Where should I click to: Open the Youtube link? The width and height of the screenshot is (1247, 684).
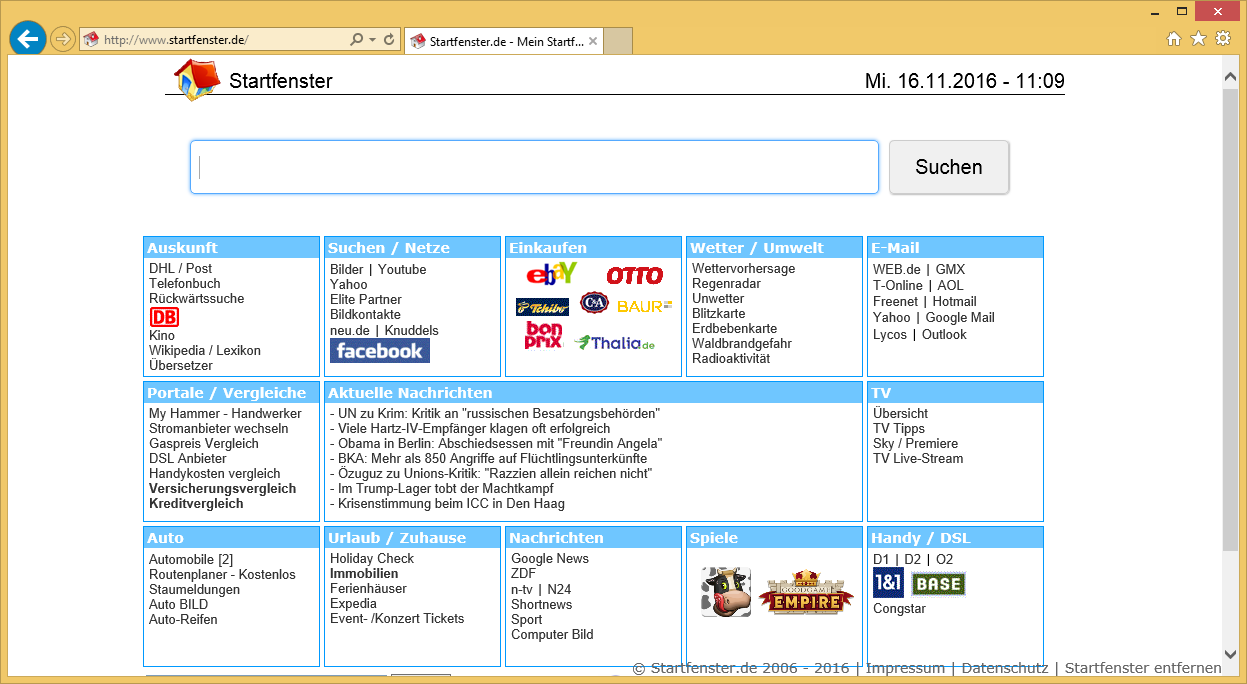pos(402,269)
